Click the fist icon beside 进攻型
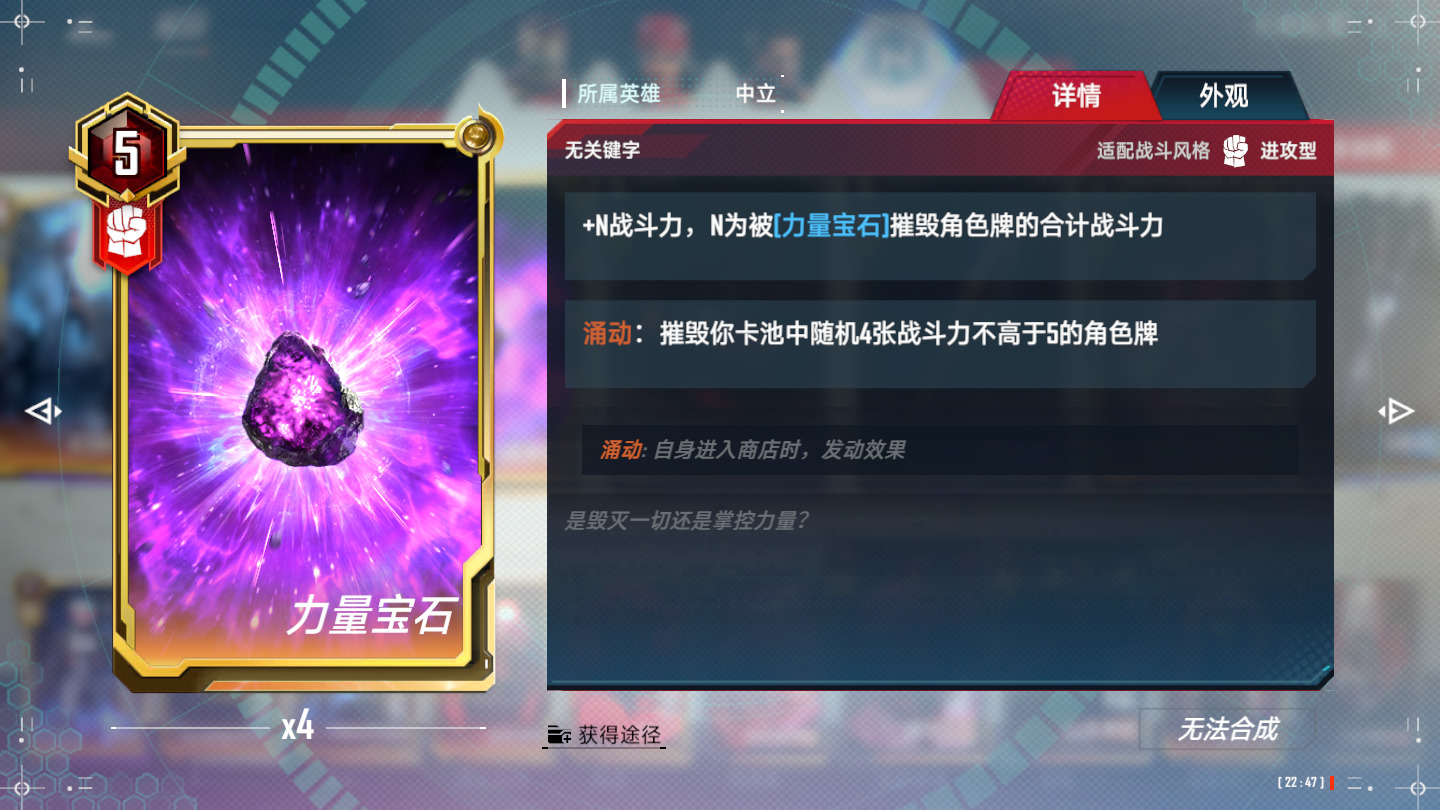 [x=1236, y=151]
